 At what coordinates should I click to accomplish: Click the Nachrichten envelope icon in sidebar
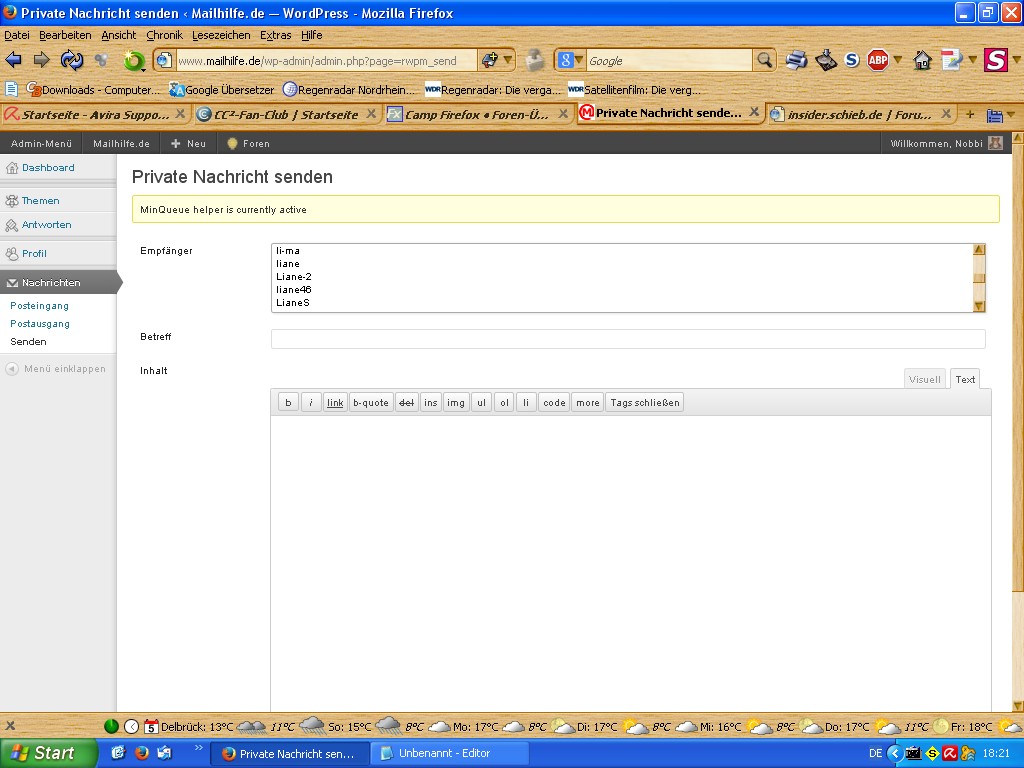[x=12, y=283]
